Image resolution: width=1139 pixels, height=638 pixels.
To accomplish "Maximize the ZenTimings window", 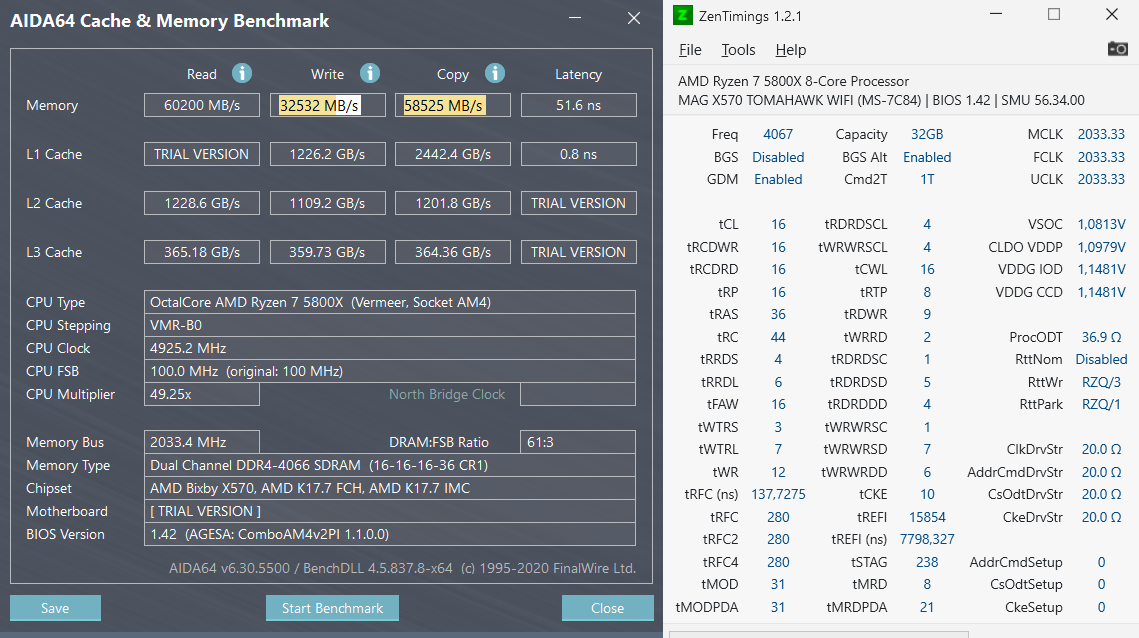I will point(1054,14).
